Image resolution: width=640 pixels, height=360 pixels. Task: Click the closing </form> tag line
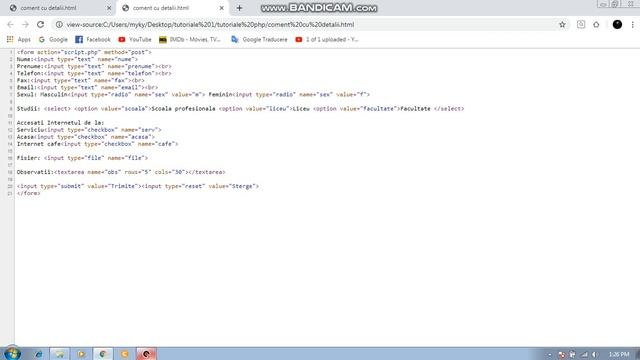(x=29, y=193)
